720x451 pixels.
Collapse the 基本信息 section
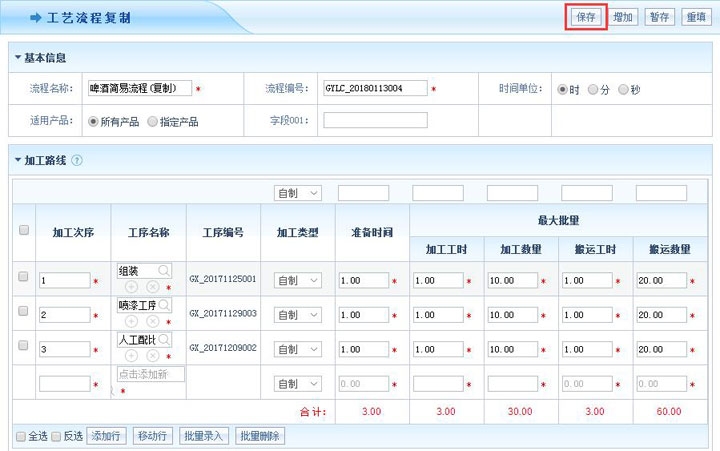pos(18,57)
